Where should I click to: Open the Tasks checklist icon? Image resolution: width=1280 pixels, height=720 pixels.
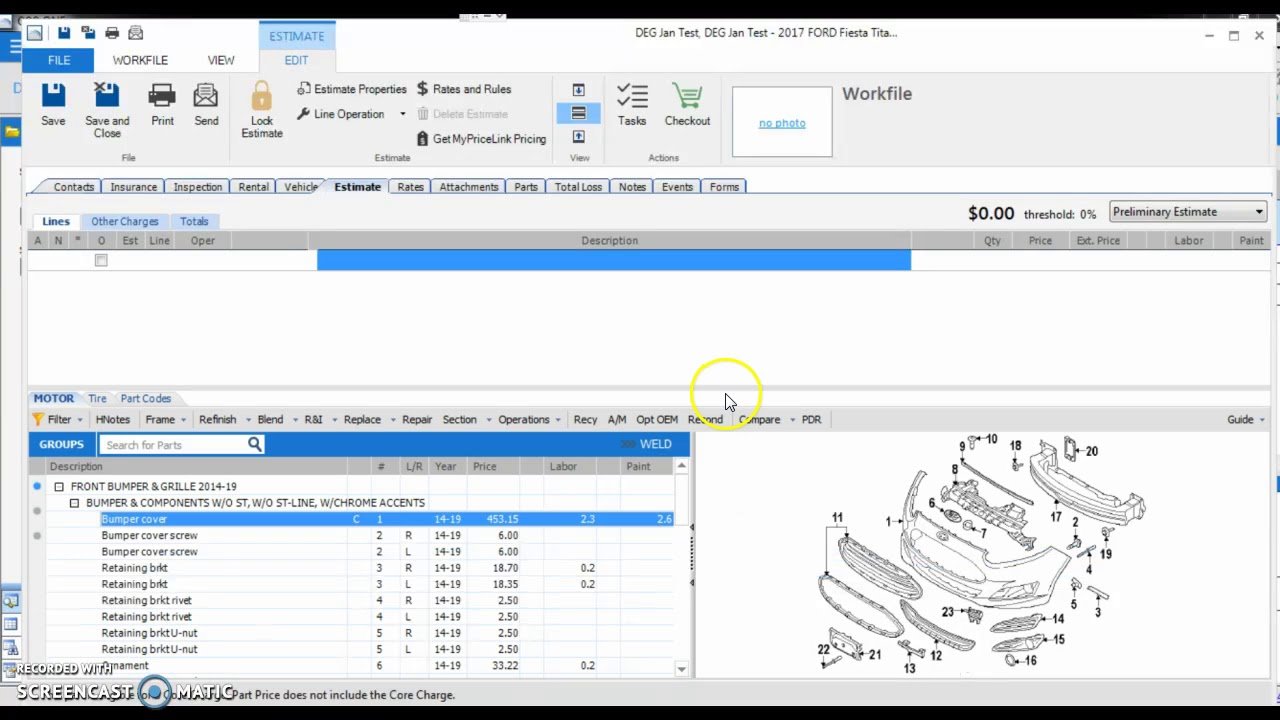coord(632,97)
